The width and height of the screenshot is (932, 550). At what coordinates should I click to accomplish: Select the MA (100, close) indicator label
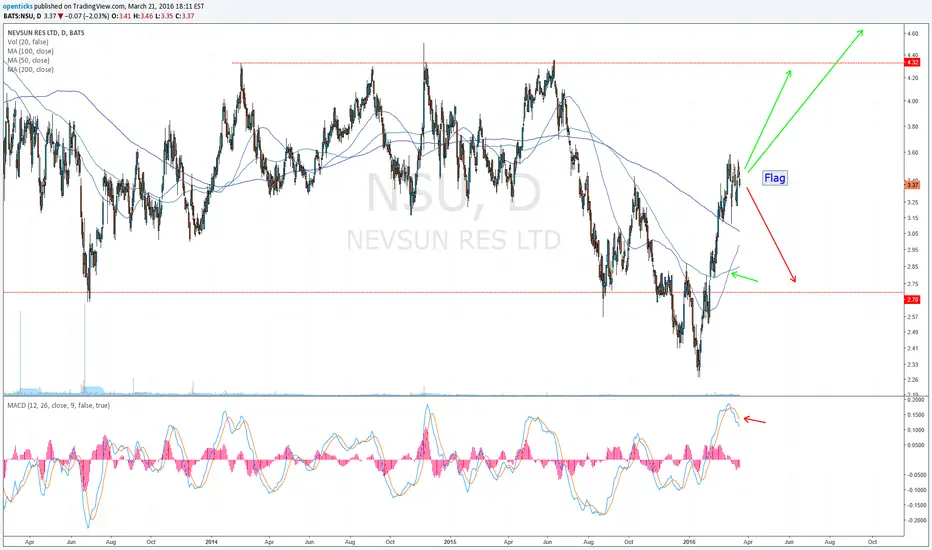pyautogui.click(x=30, y=51)
